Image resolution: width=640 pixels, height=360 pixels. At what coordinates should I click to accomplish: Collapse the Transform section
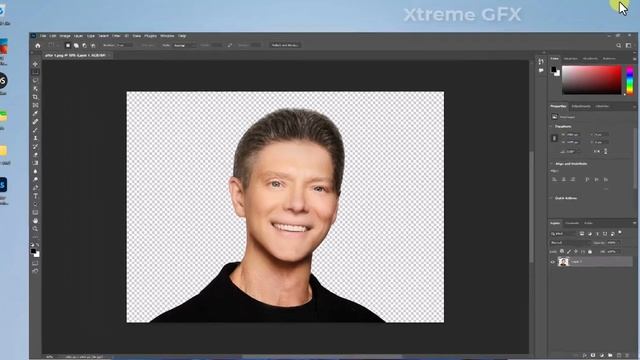[x=551, y=127]
